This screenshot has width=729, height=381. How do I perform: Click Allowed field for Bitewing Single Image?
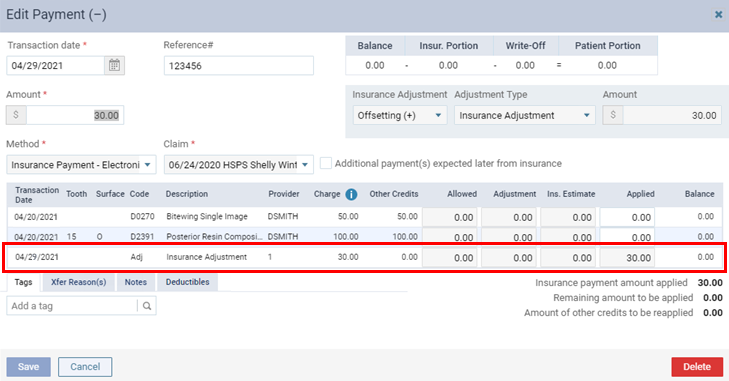450,217
